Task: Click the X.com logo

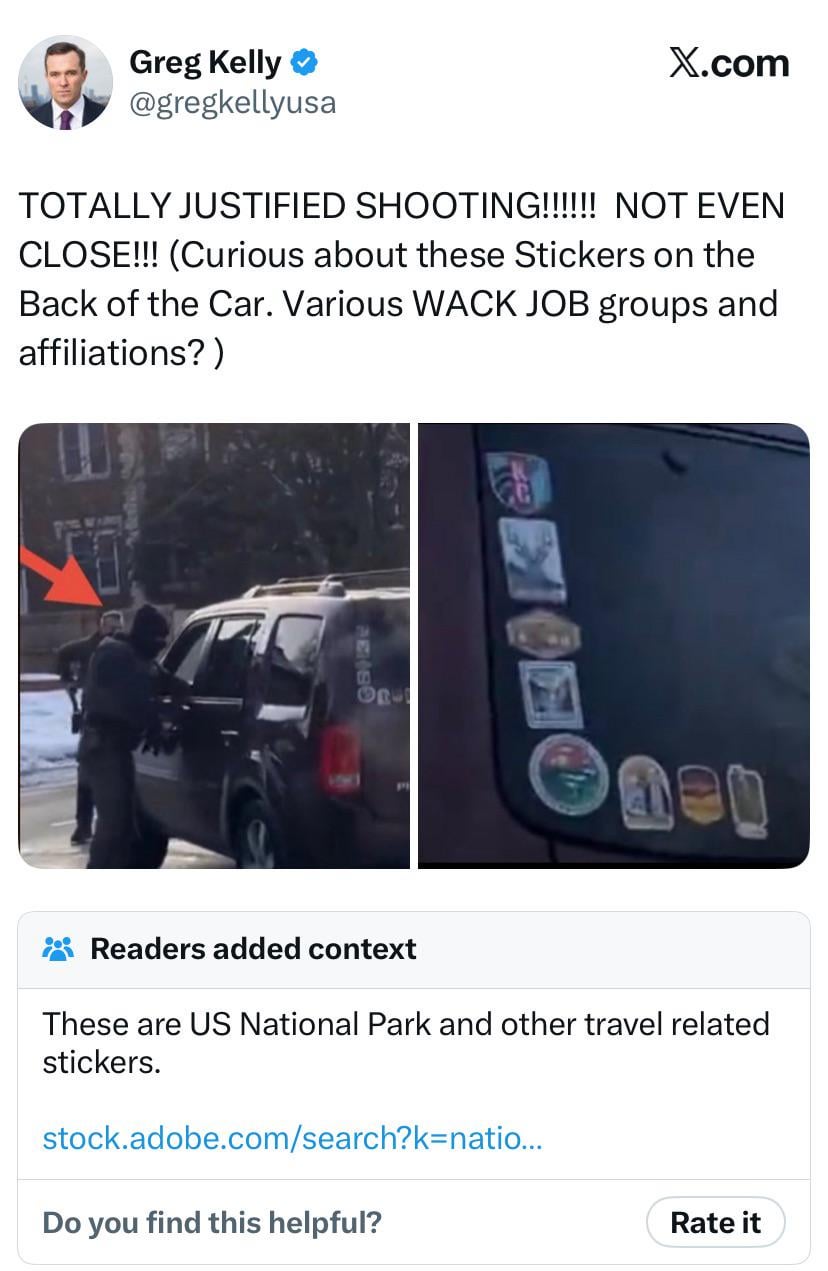Action: pos(729,64)
